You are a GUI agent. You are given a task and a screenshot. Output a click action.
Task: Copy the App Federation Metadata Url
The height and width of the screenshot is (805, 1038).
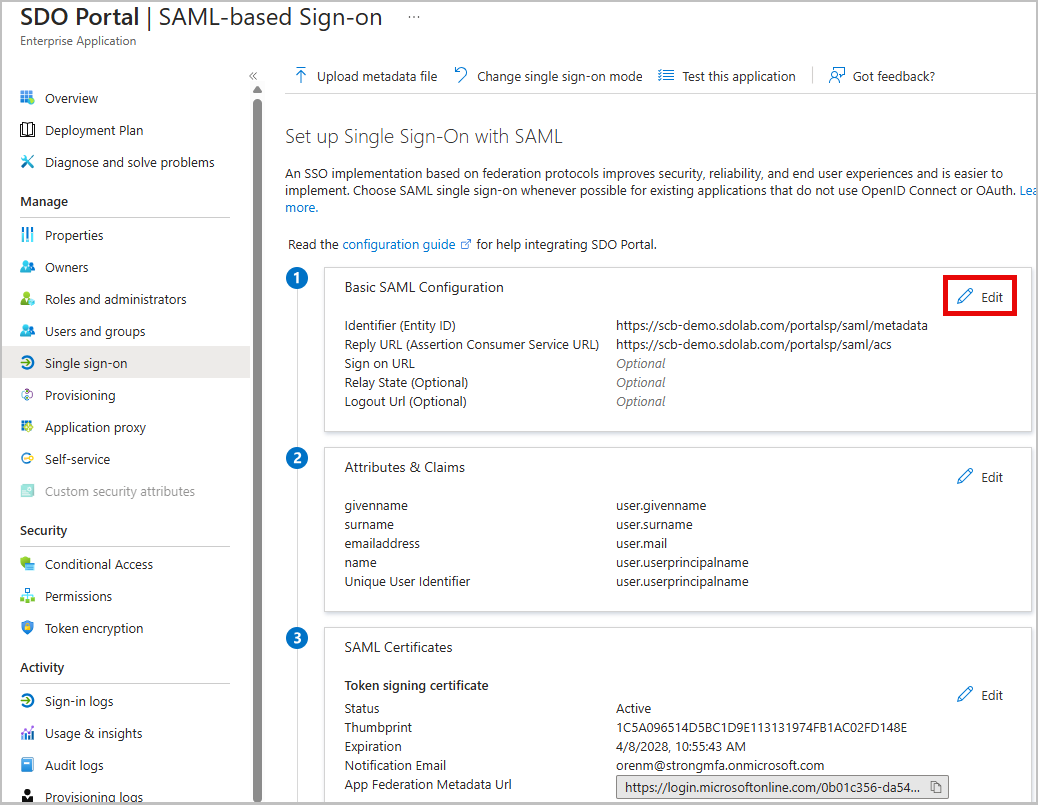tap(936, 787)
